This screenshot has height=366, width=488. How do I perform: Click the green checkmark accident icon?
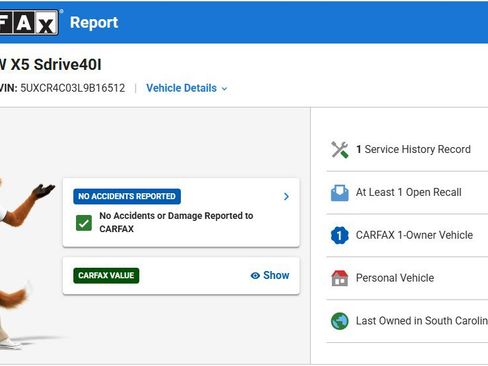(84, 223)
